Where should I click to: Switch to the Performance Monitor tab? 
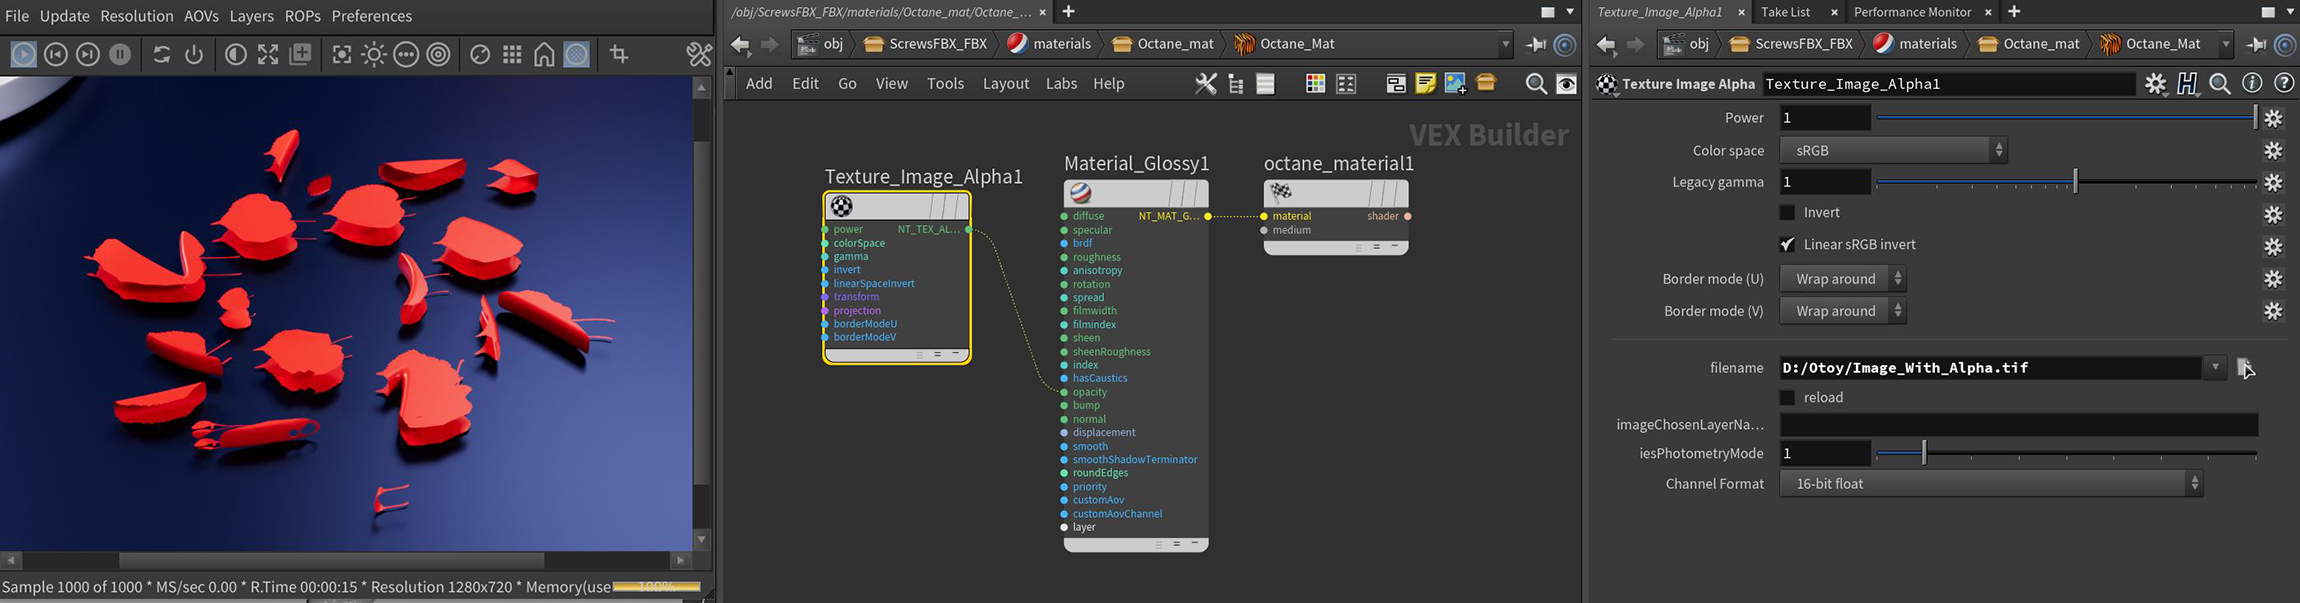coord(1912,12)
